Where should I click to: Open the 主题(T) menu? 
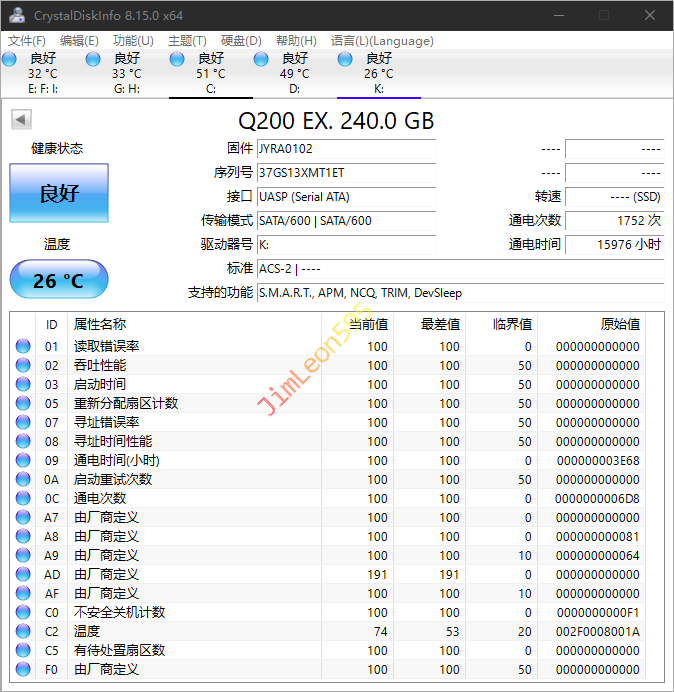pyautogui.click(x=187, y=41)
